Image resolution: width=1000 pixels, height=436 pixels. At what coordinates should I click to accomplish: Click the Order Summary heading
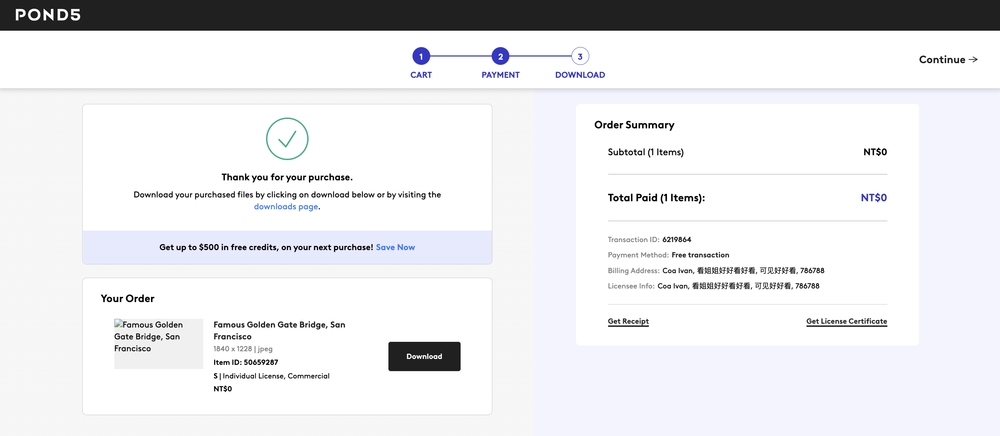tap(634, 125)
